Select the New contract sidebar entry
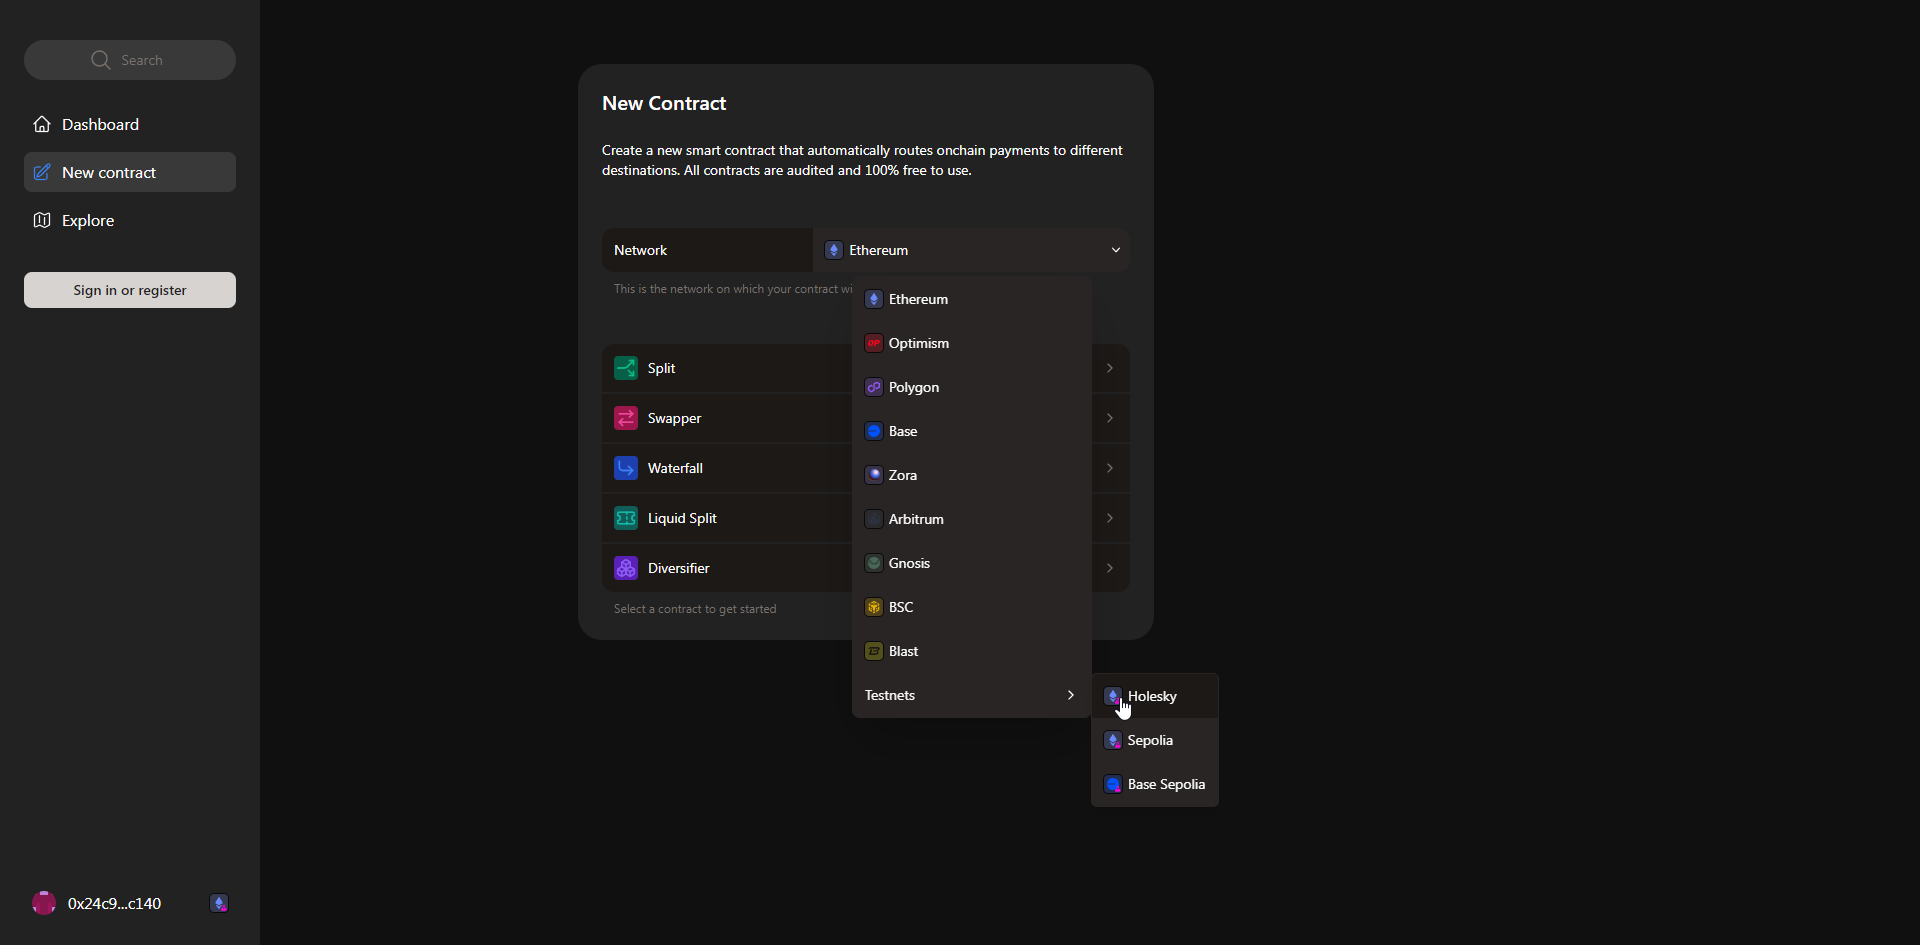Image resolution: width=1920 pixels, height=945 pixels. click(108, 172)
